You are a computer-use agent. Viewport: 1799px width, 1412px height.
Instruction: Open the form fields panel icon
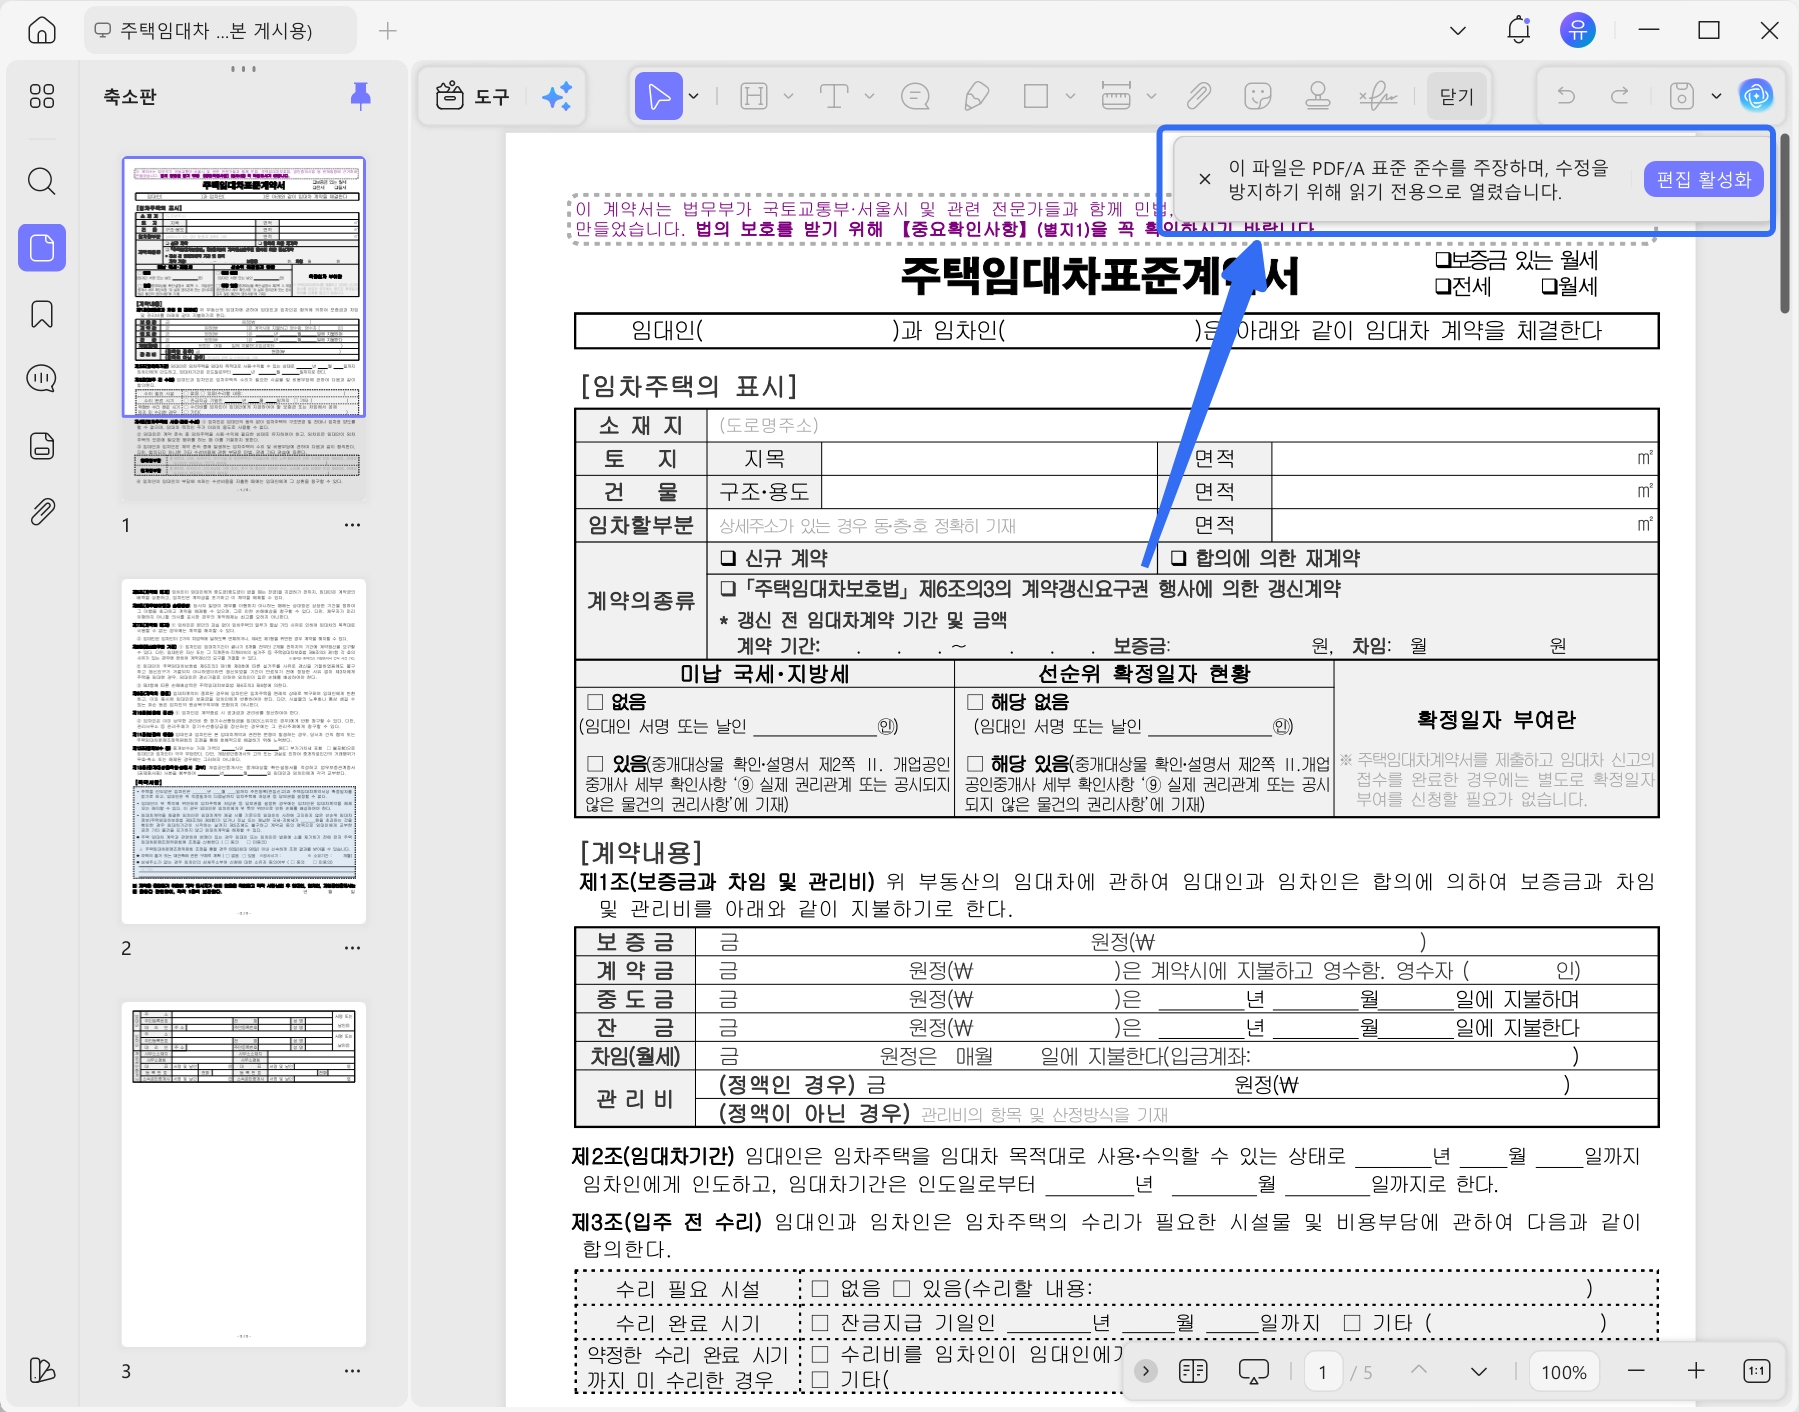pyautogui.click(x=42, y=446)
